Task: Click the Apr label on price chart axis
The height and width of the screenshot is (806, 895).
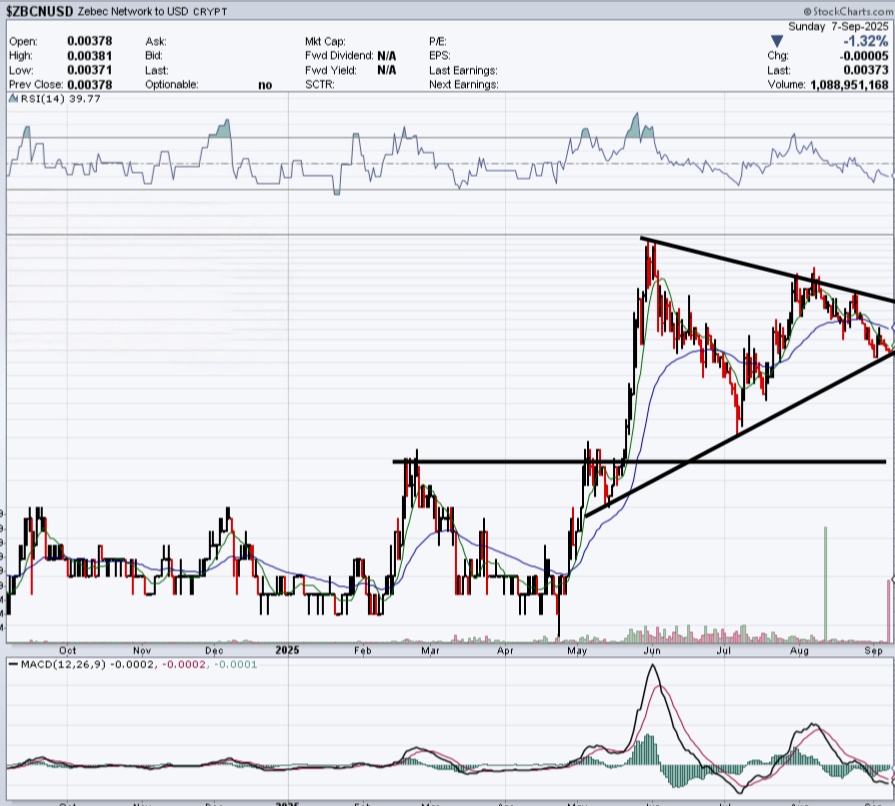Action: 505,650
